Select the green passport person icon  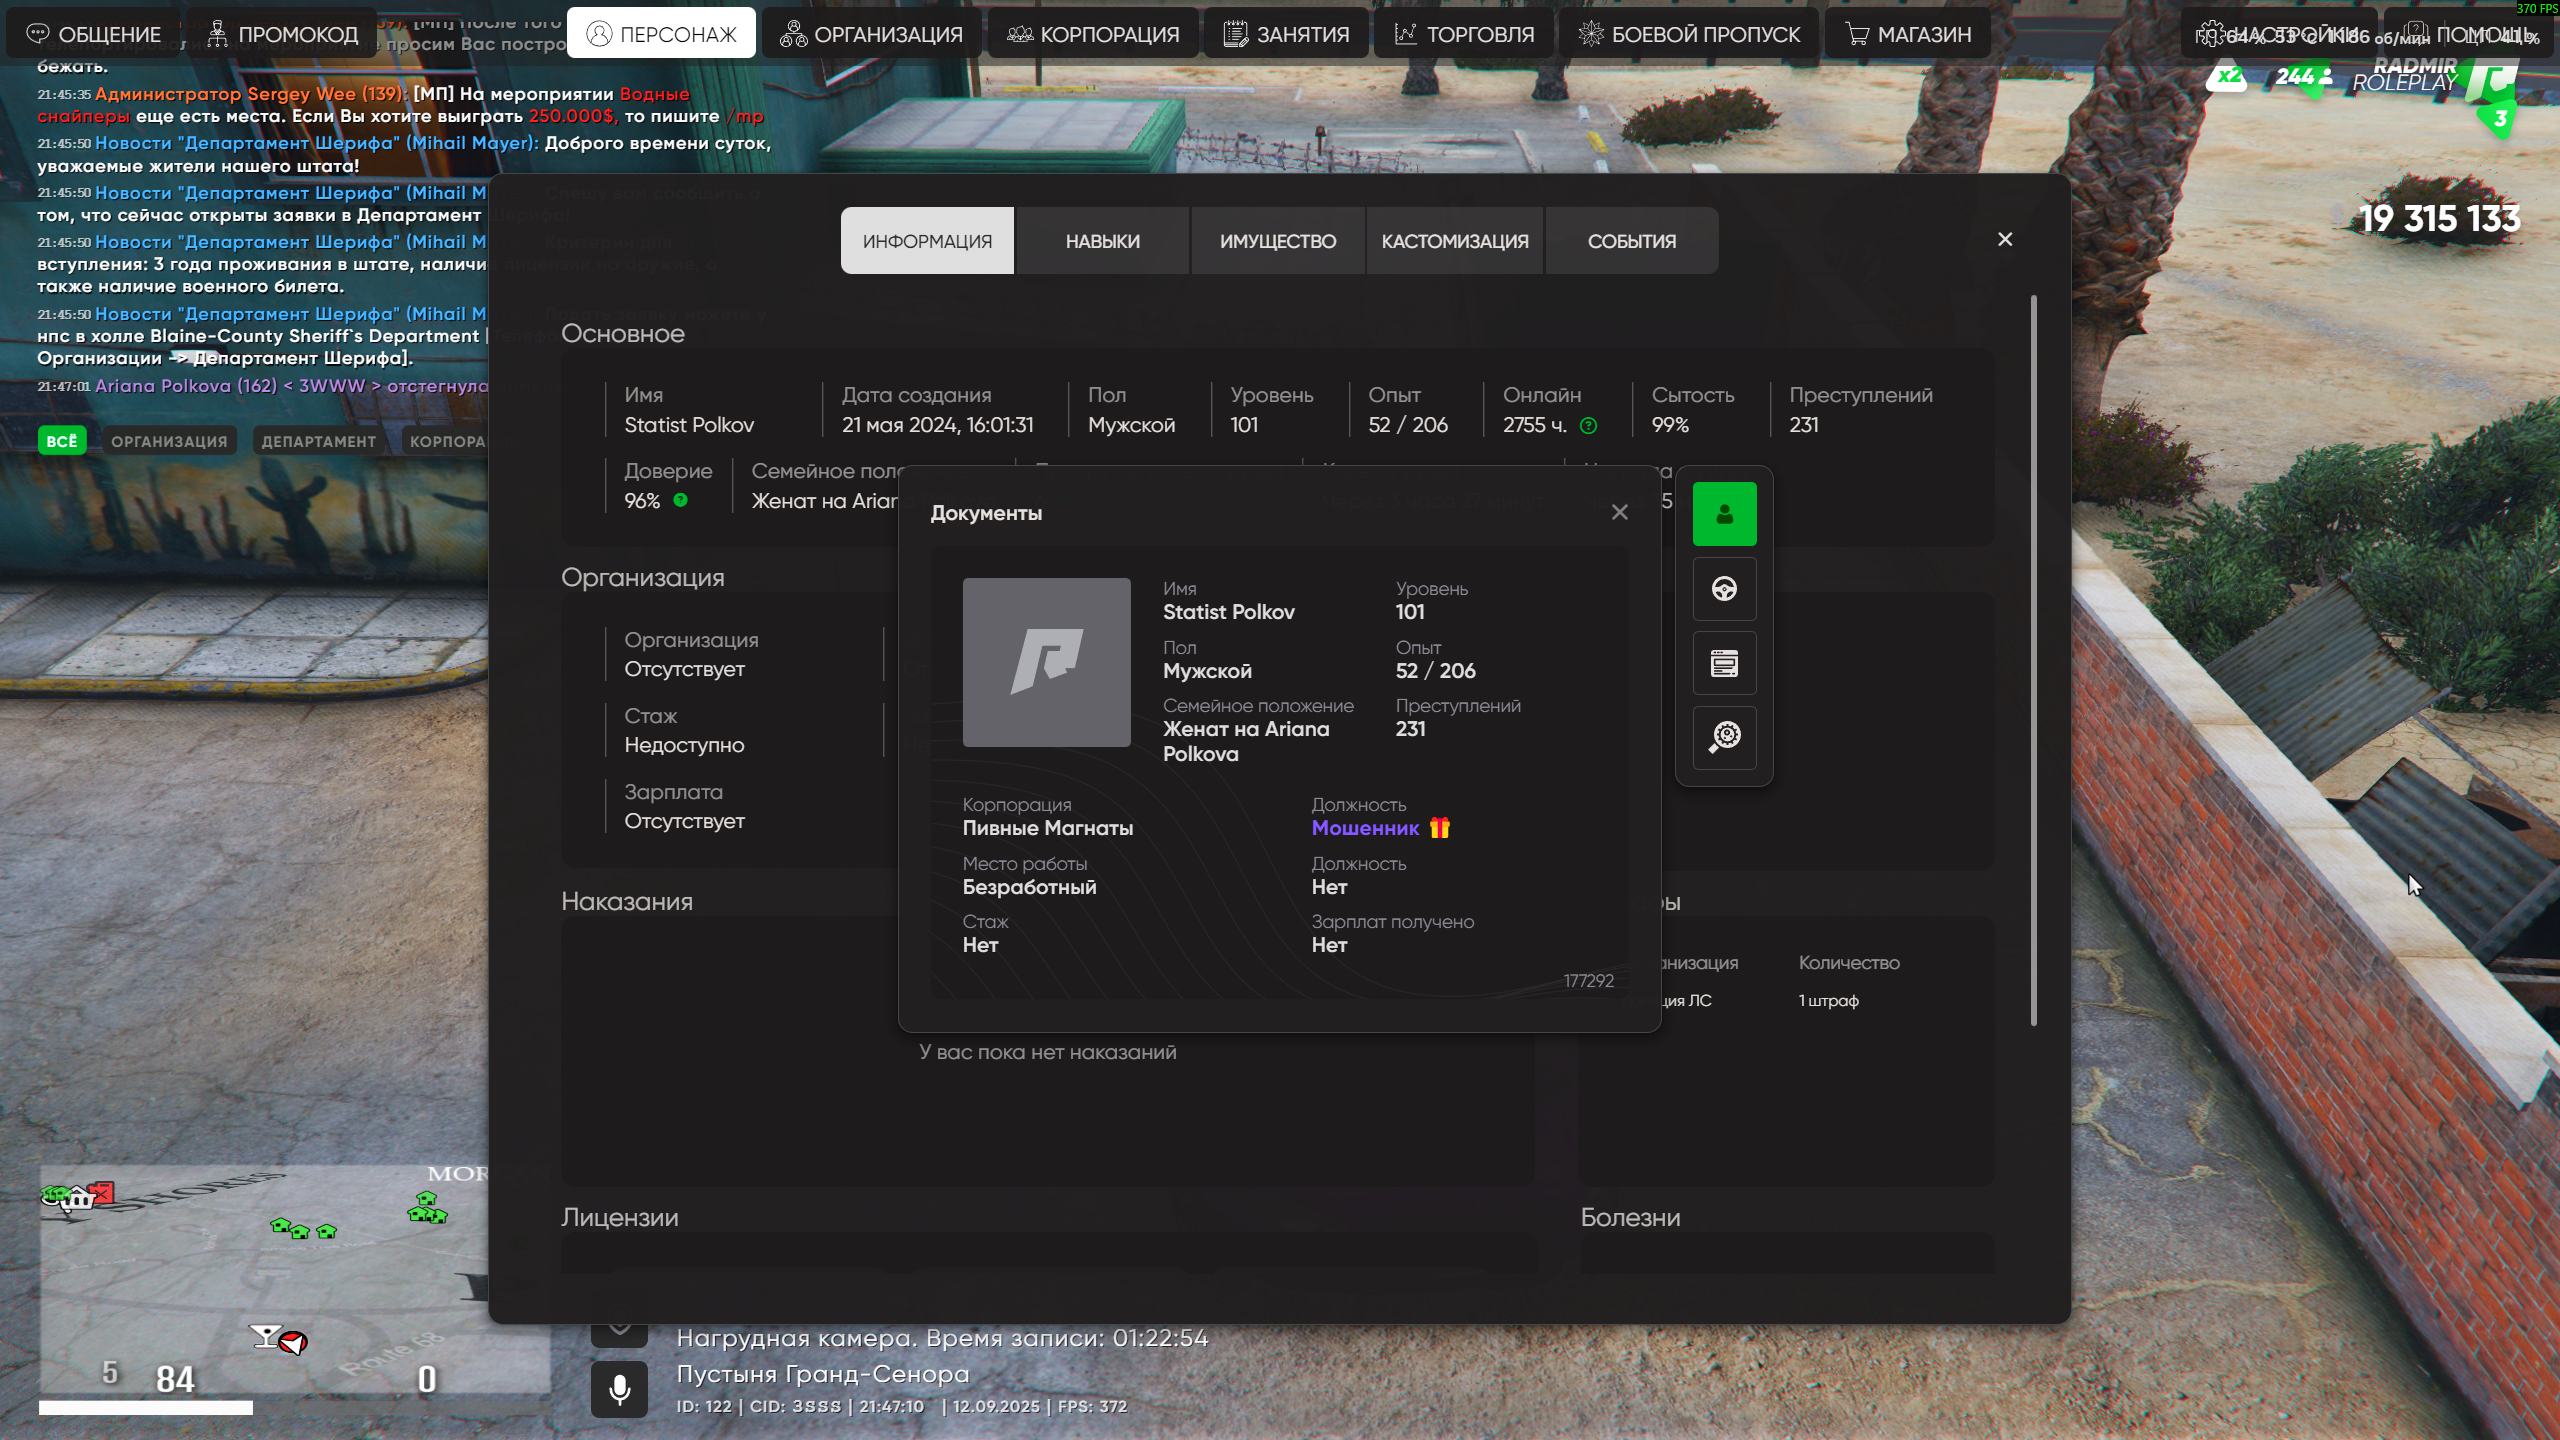pos(1724,514)
